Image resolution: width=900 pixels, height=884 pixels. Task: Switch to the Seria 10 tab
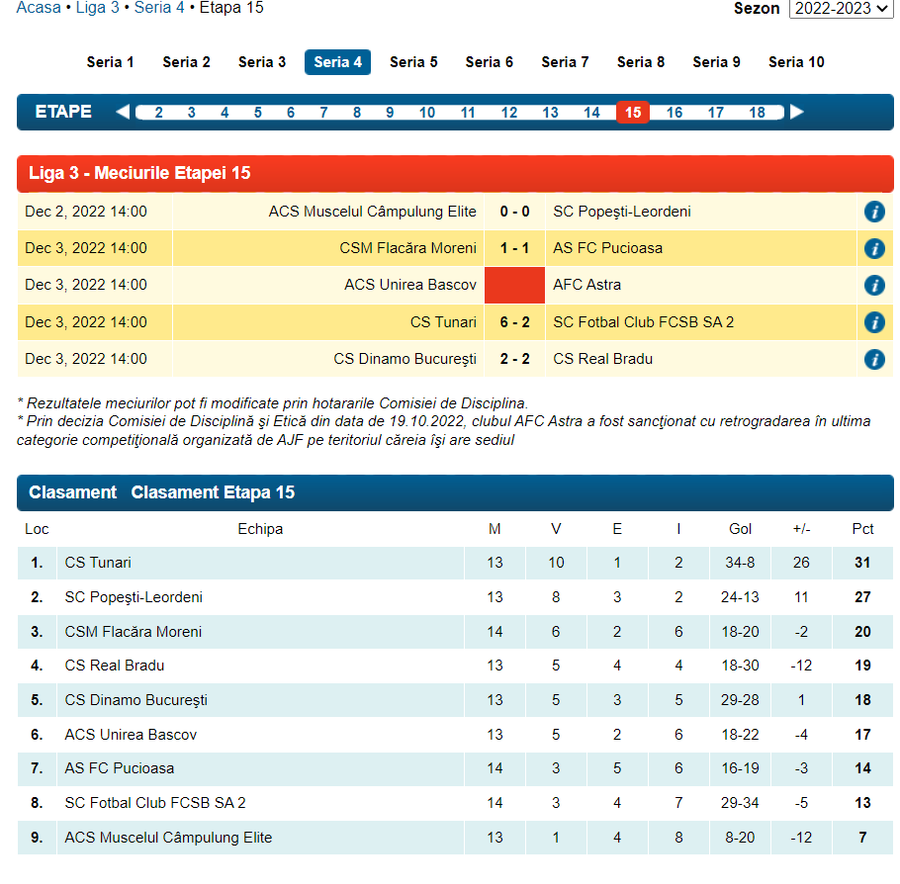(x=796, y=62)
